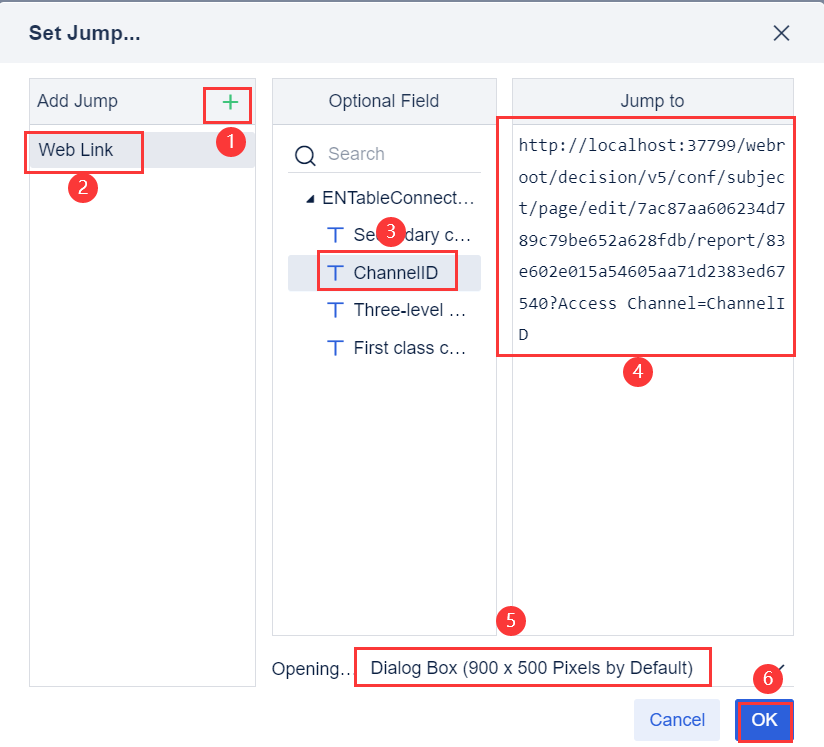Close the Set Jump dialog with the X

(x=781, y=33)
